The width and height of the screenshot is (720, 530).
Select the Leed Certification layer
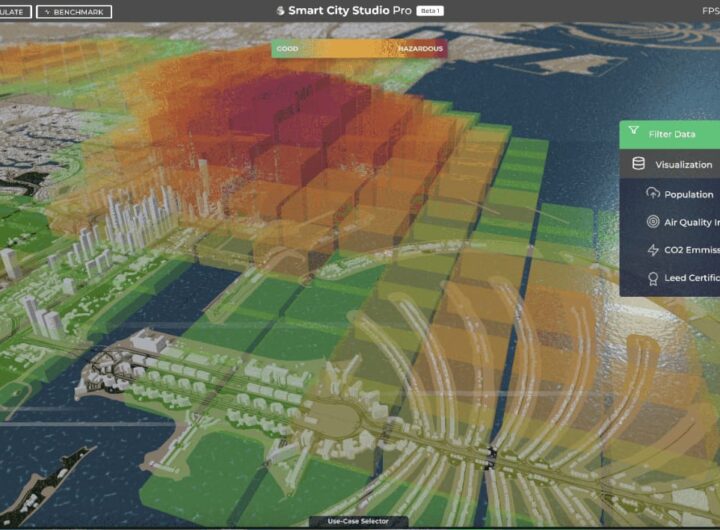point(681,278)
